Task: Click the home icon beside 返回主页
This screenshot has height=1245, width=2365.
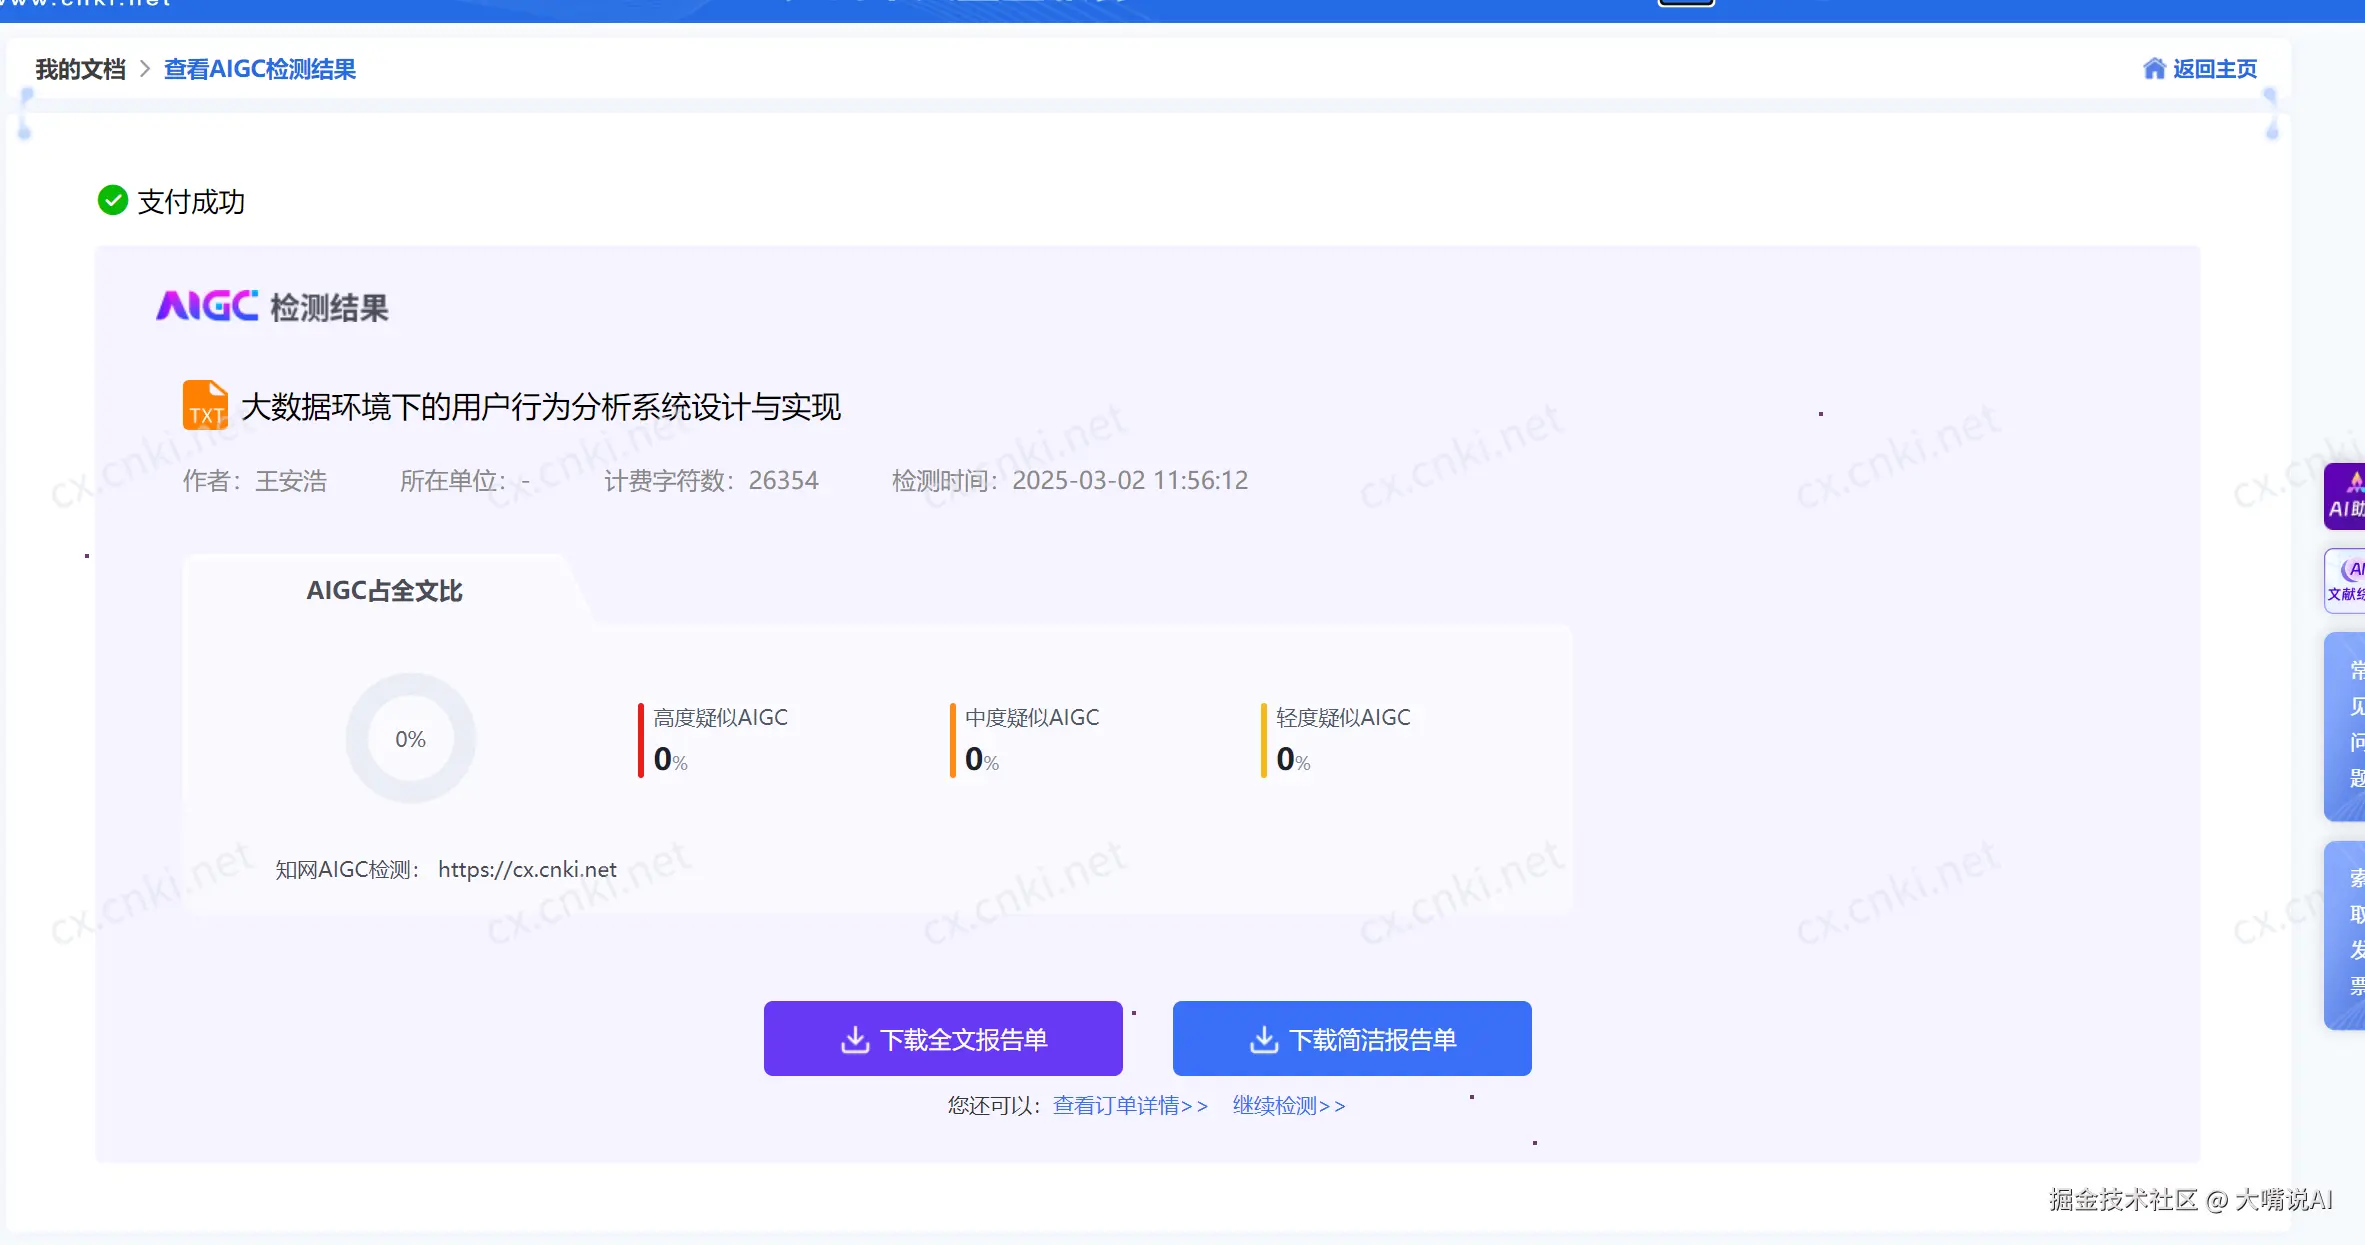Action: coord(2154,68)
